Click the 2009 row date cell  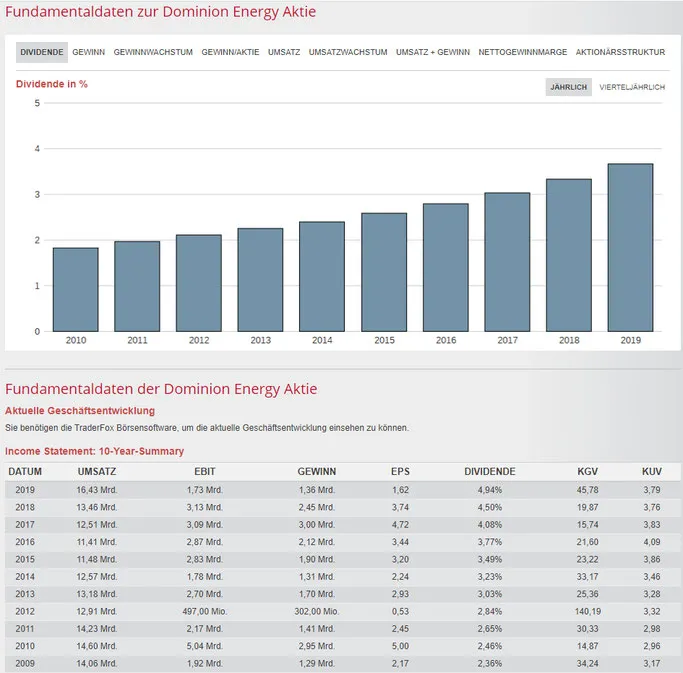click(x=25, y=663)
